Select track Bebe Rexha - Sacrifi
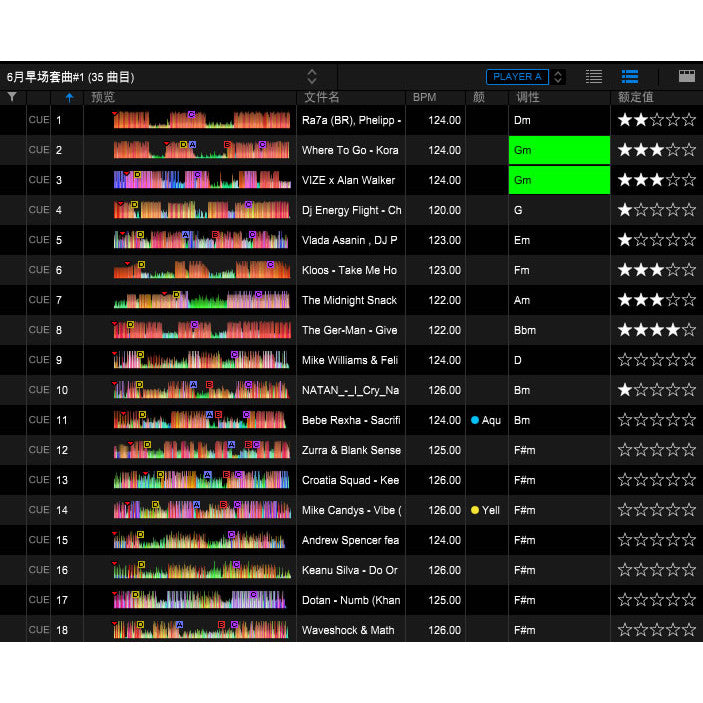This screenshot has height=703, width=703. point(351,420)
